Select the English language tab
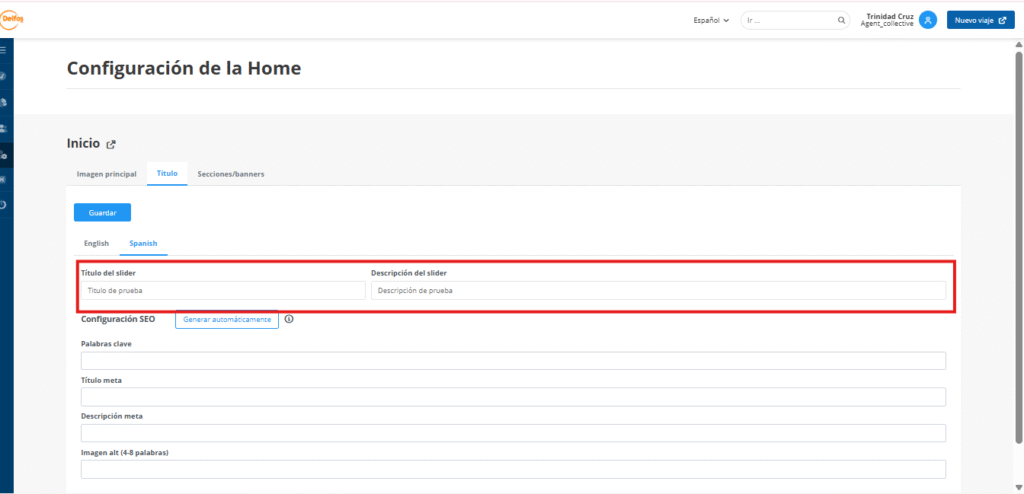1024x494 pixels. pyautogui.click(x=97, y=243)
